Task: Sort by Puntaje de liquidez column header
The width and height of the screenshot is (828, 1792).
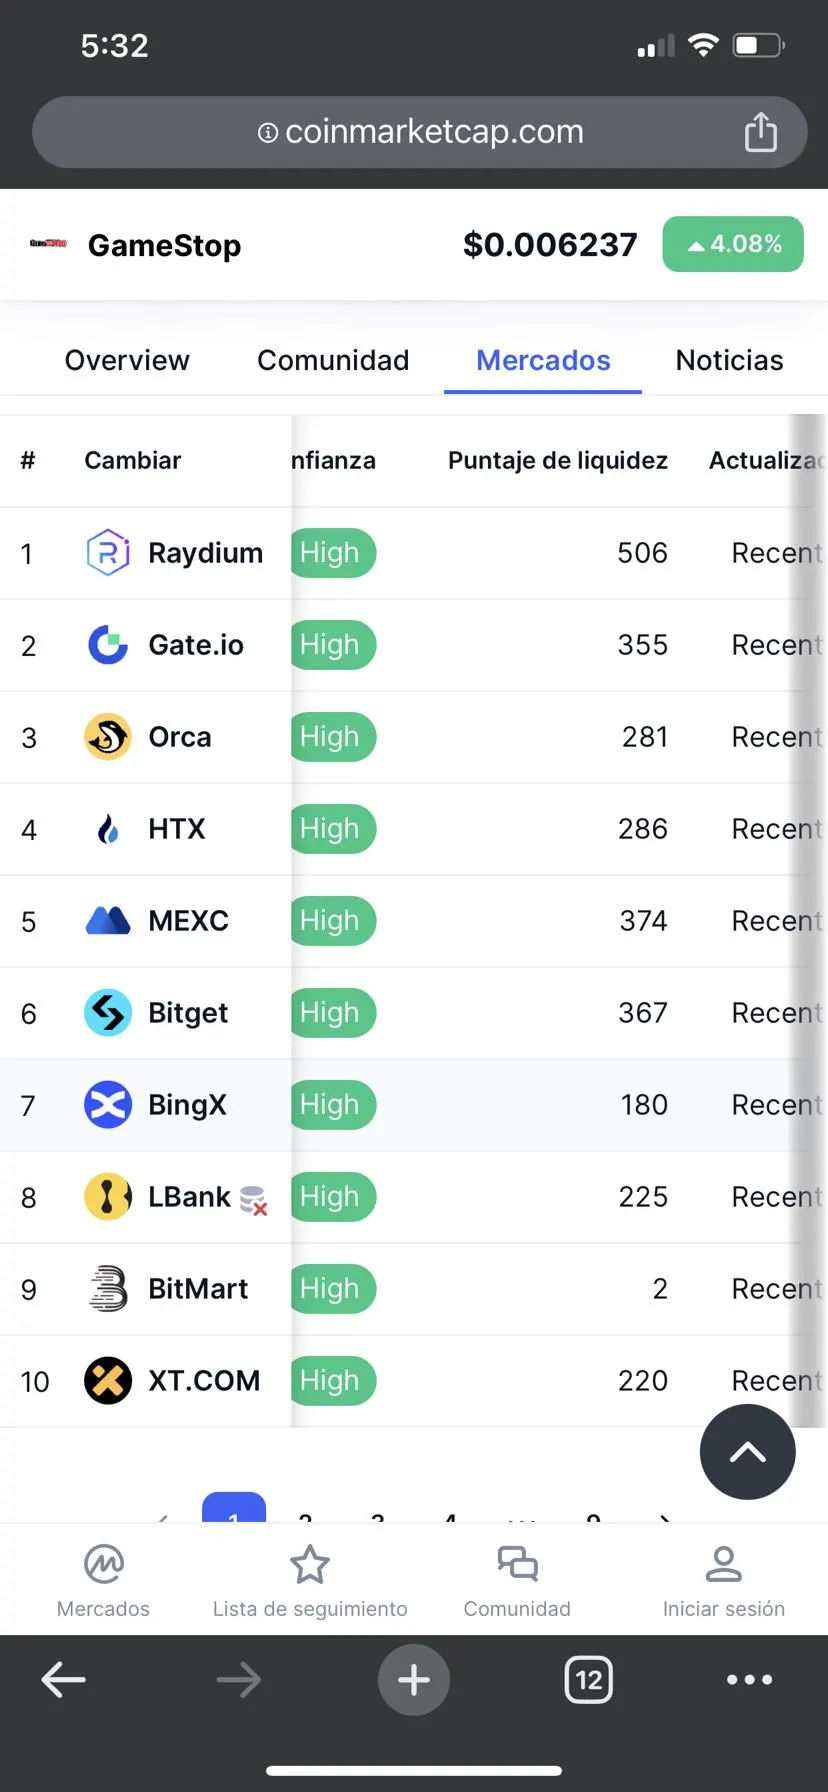Action: 557,460
